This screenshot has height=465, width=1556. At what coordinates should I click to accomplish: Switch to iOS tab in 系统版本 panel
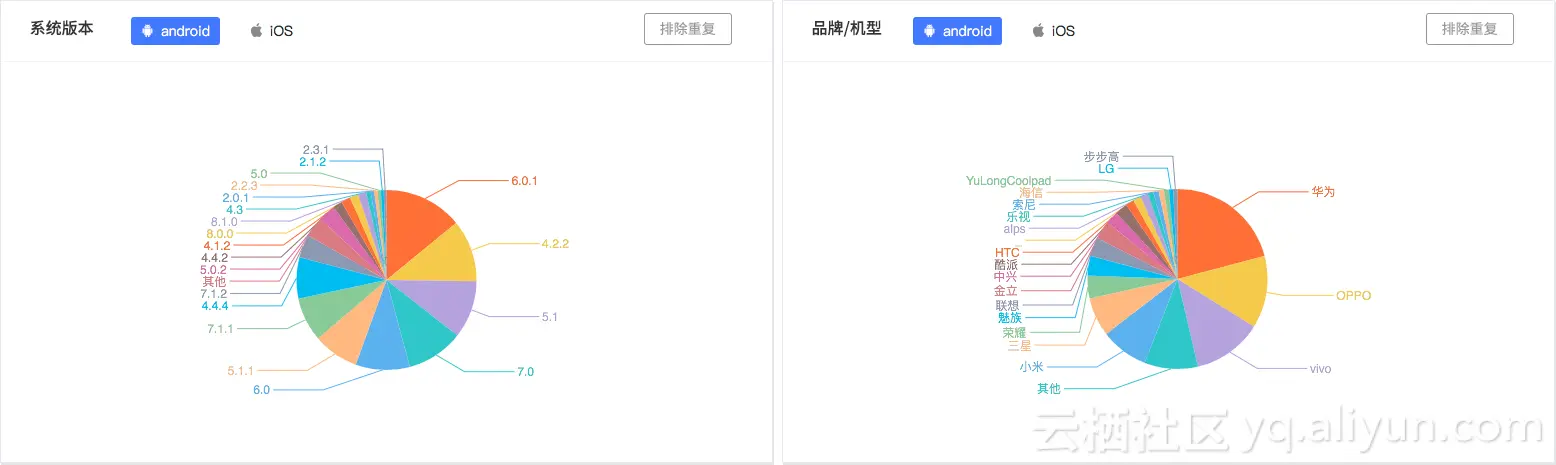(271, 31)
